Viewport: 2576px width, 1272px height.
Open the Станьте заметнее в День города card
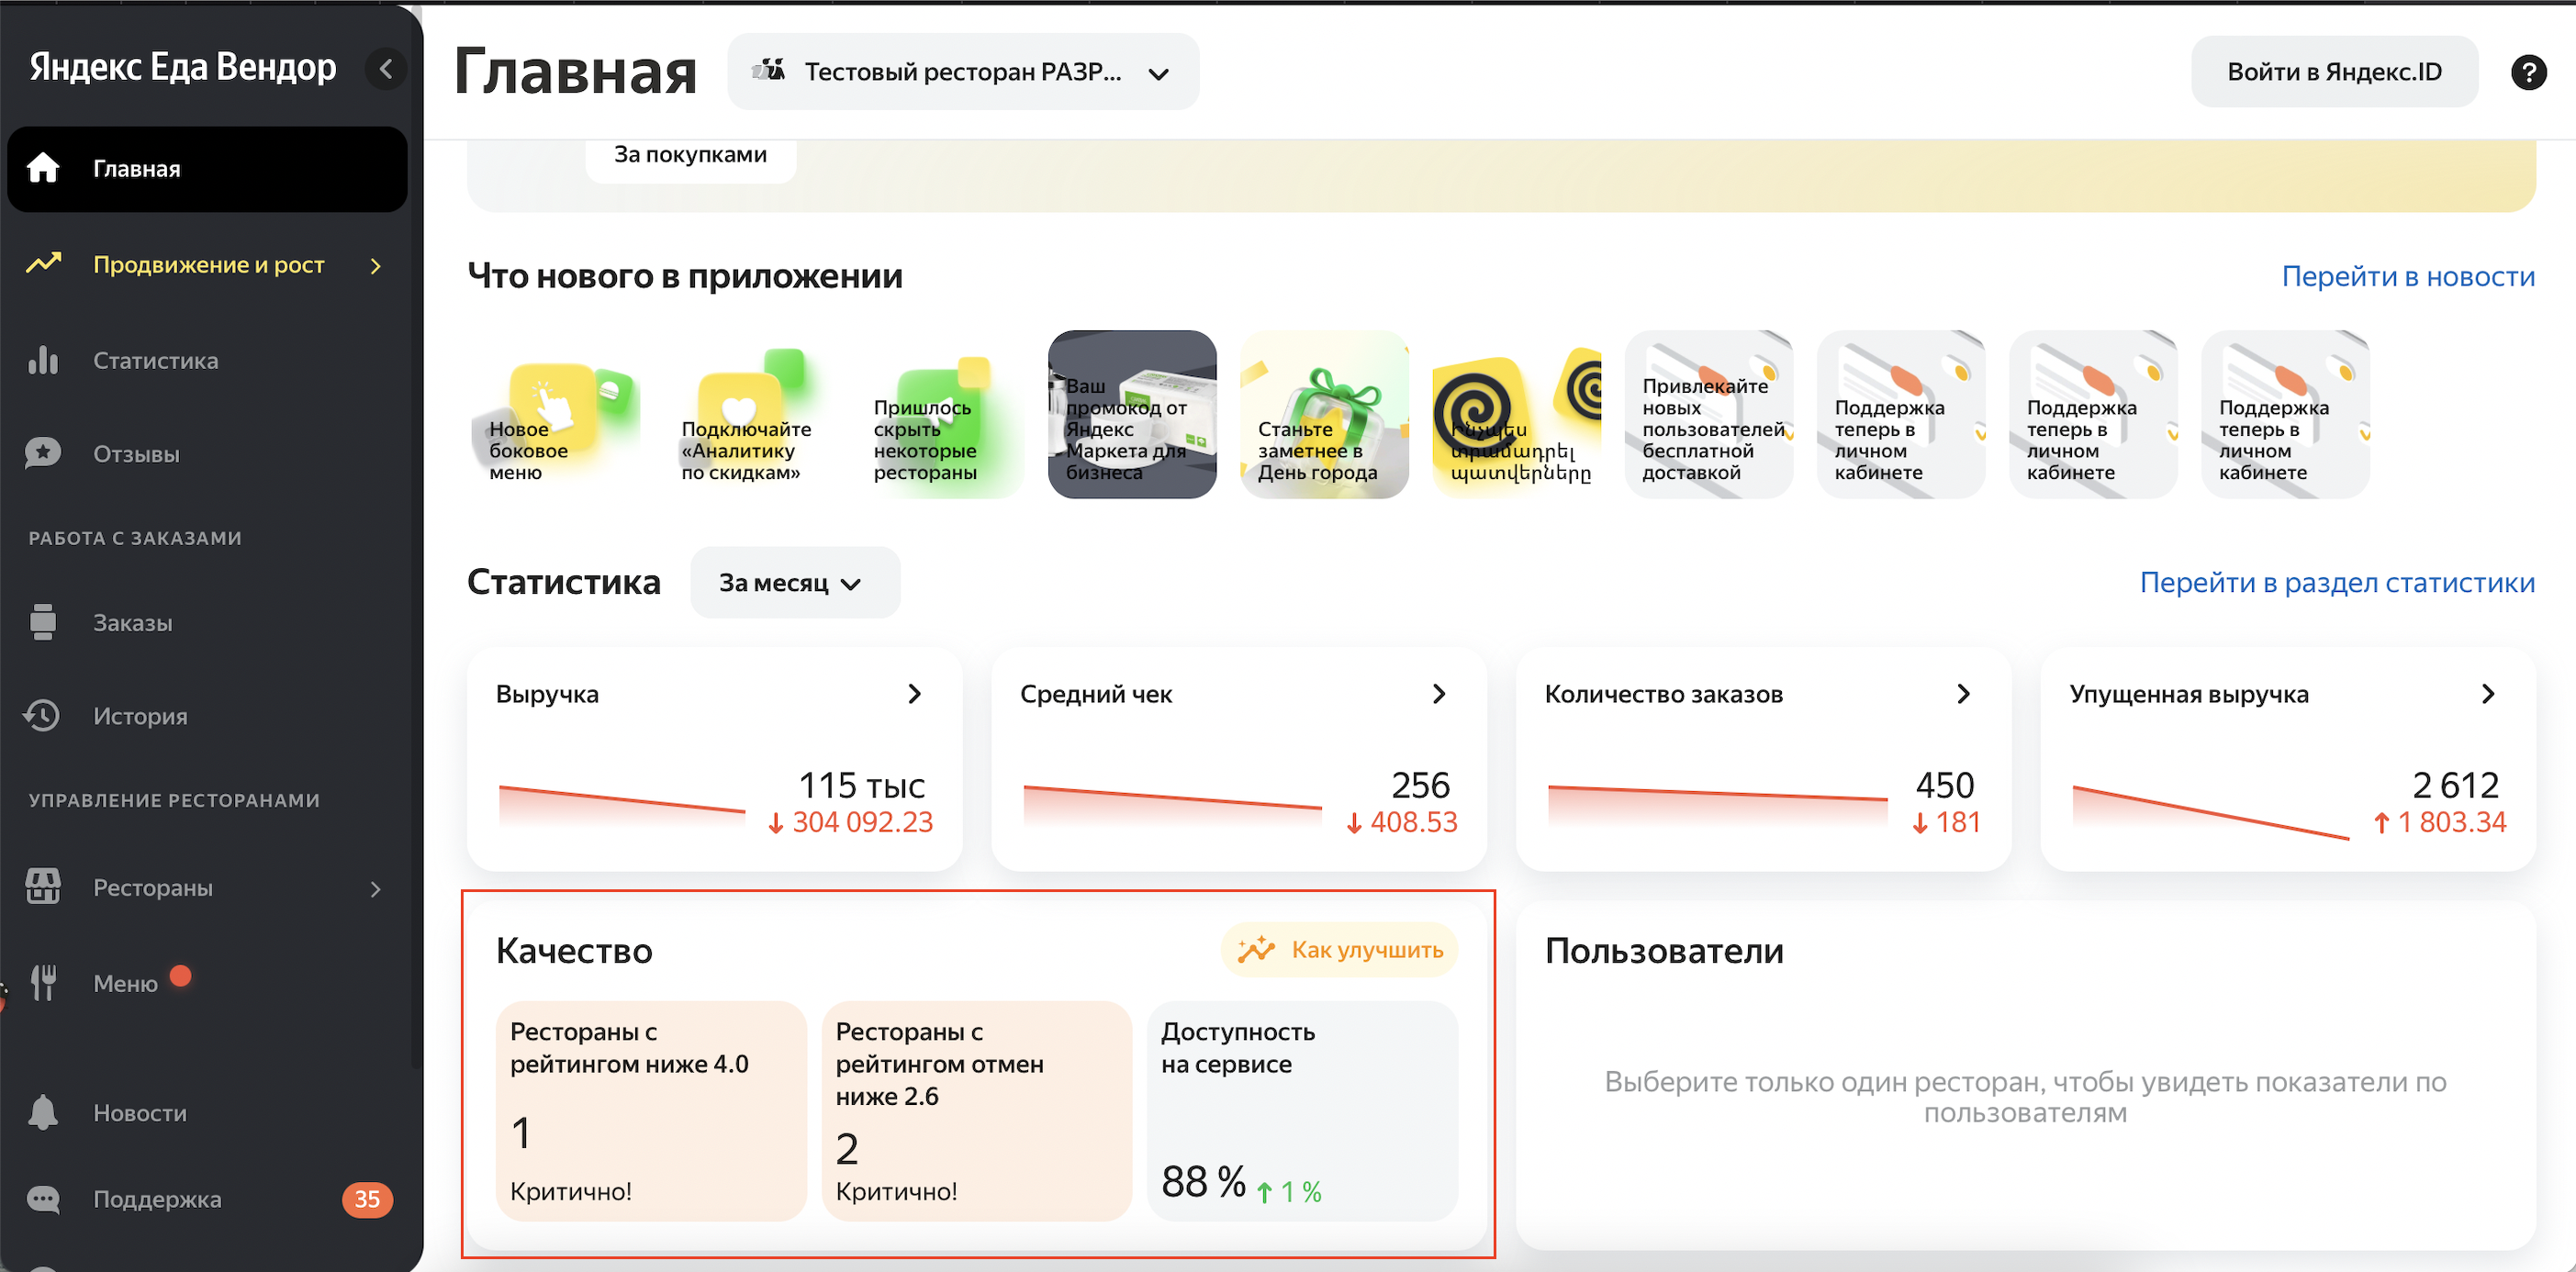tap(1324, 414)
